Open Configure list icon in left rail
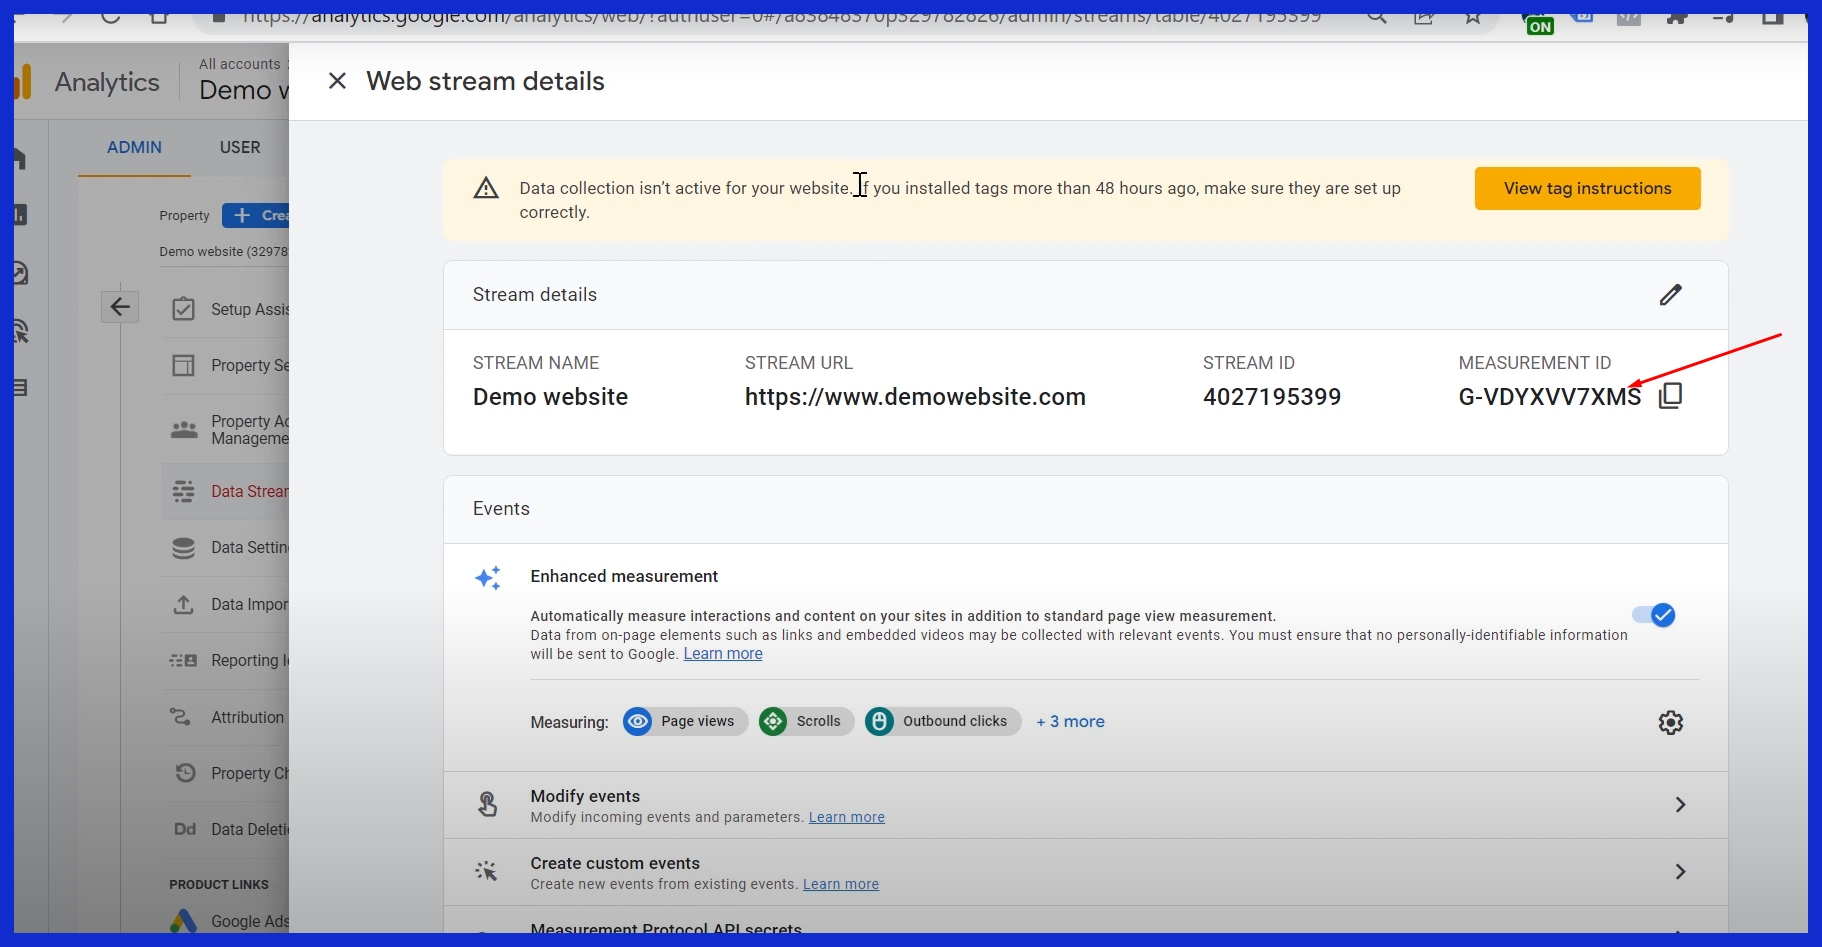 point(20,388)
